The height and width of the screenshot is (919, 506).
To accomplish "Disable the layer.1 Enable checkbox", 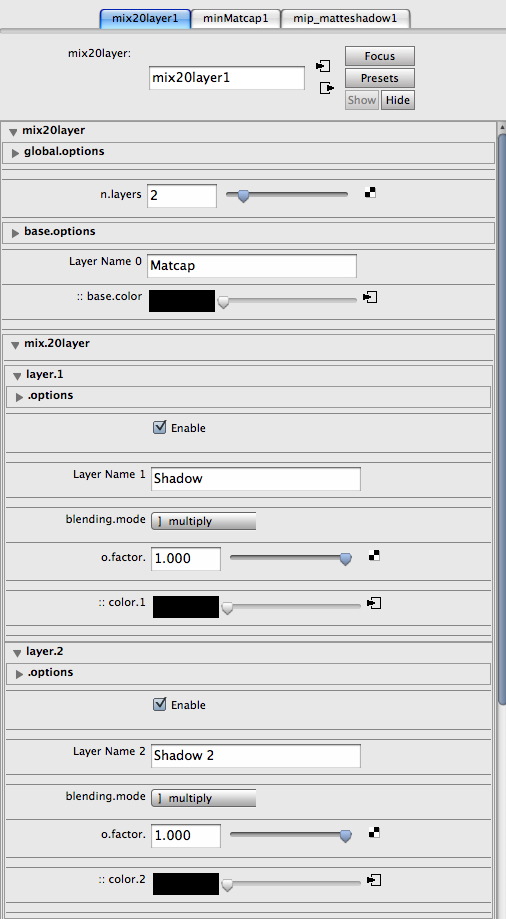I will click(159, 427).
